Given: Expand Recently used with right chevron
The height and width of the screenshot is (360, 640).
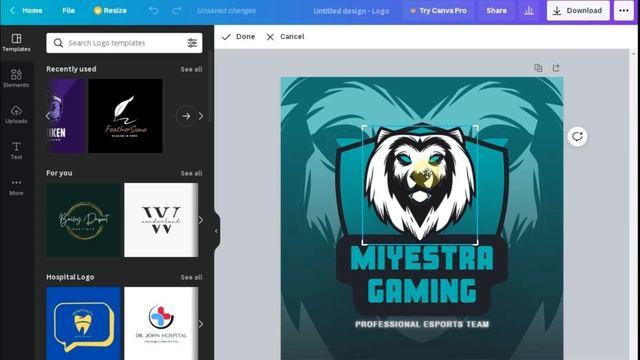Looking at the screenshot, I should [x=201, y=116].
